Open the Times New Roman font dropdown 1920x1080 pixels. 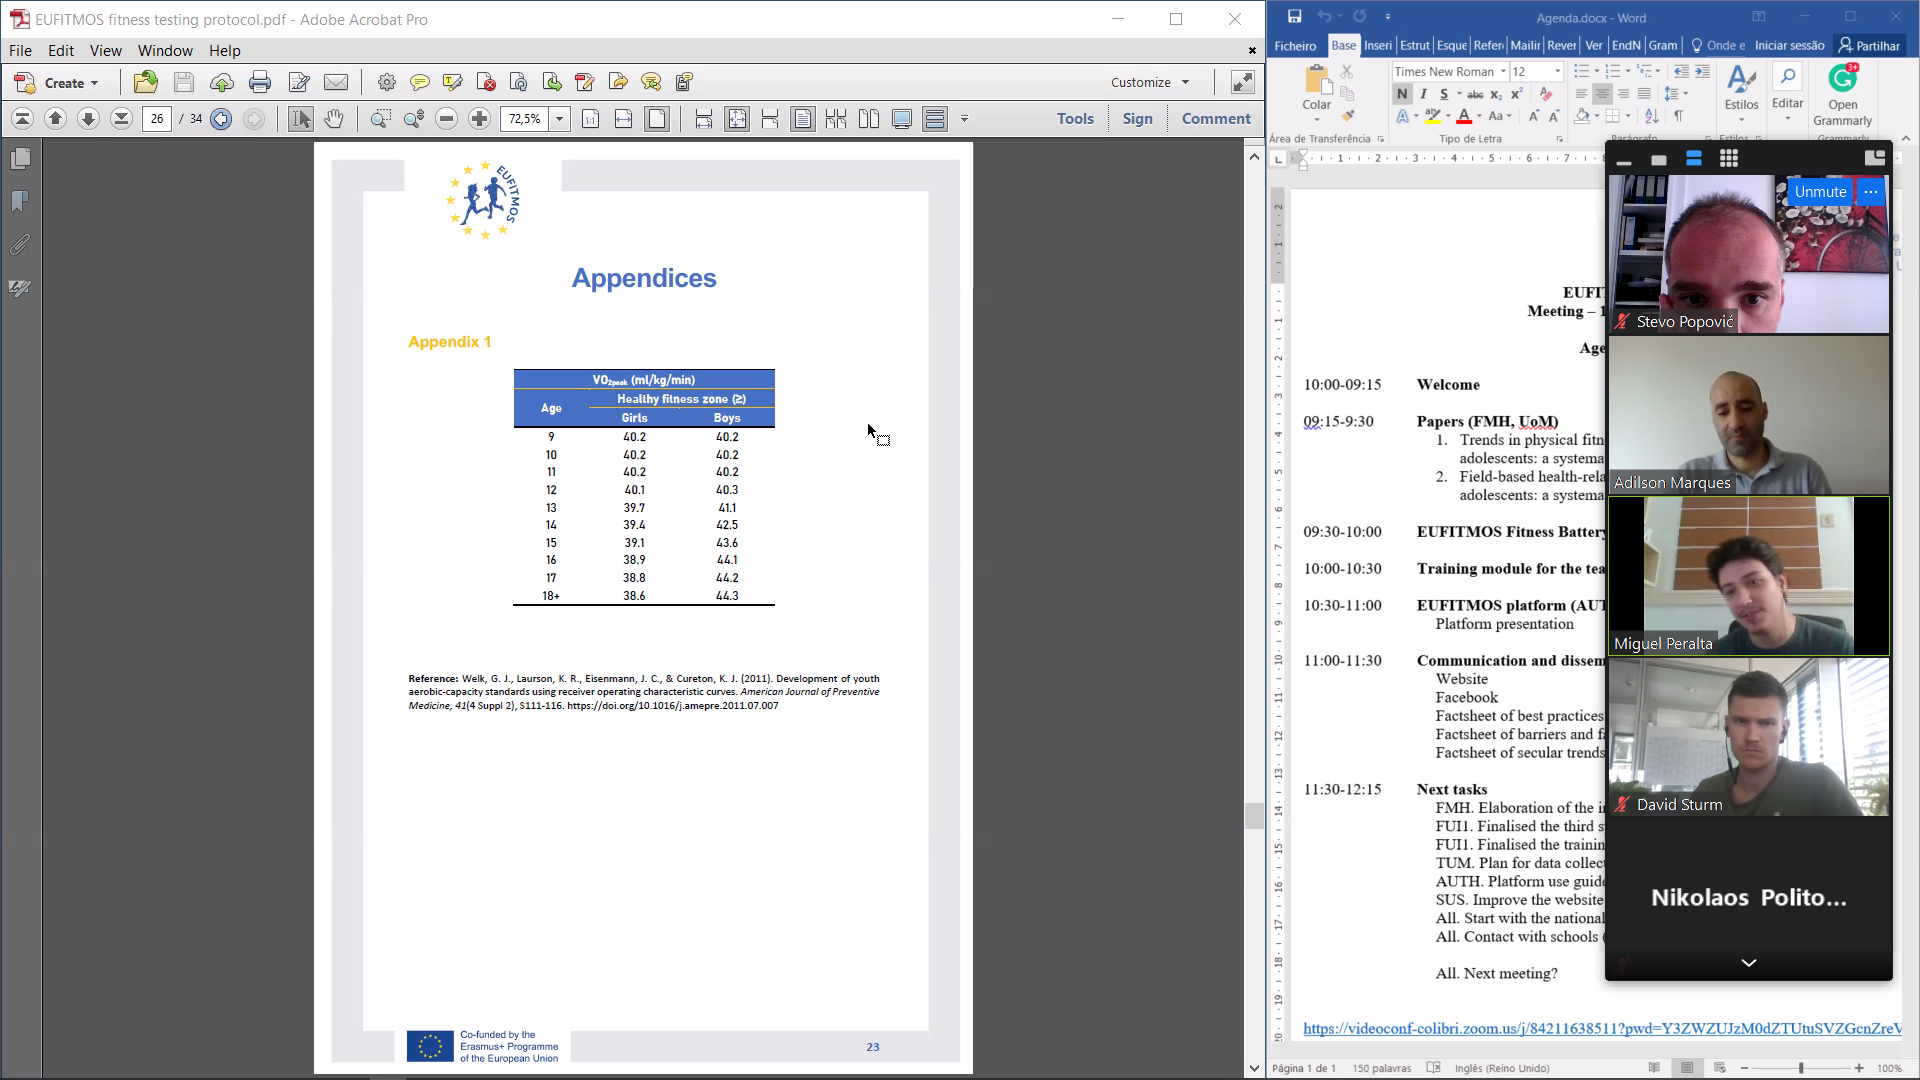pyautogui.click(x=1503, y=71)
